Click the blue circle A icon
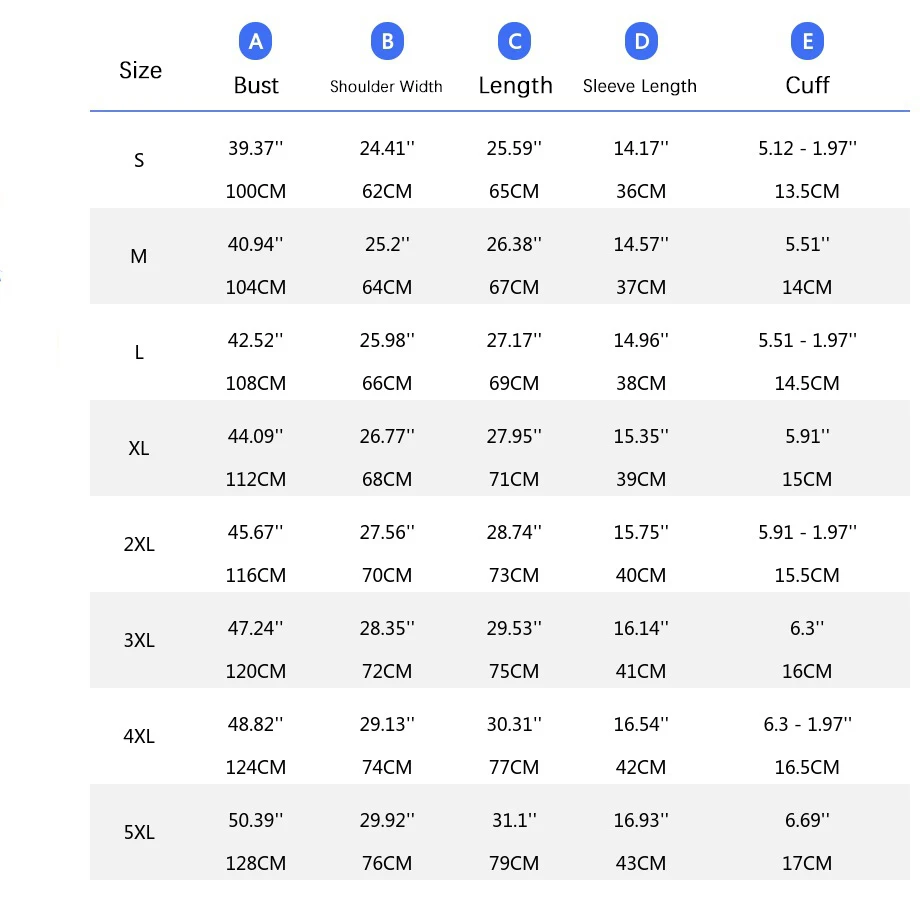Image resolution: width=920 pixels, height=920 pixels. (255, 41)
